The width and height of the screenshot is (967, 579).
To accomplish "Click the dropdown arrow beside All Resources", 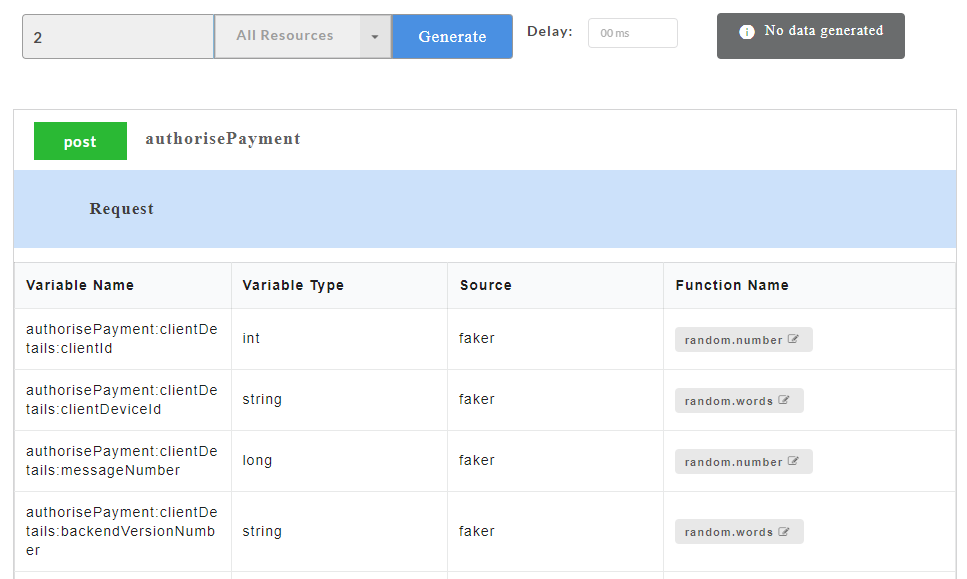I will 375,35.
